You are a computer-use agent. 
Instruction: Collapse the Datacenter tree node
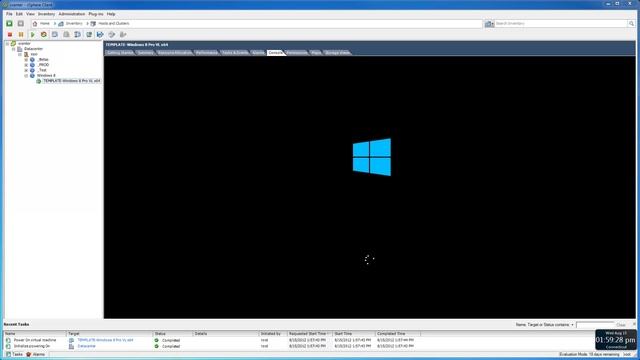point(13,49)
